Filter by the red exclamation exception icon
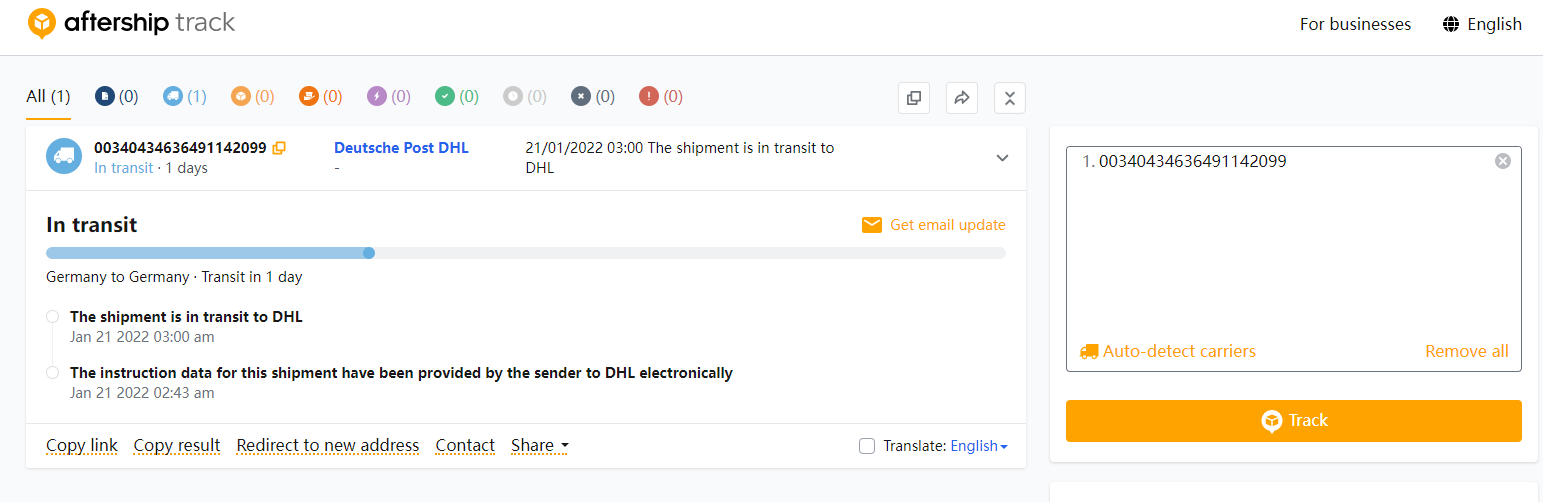The height and width of the screenshot is (502, 1543). pos(649,96)
